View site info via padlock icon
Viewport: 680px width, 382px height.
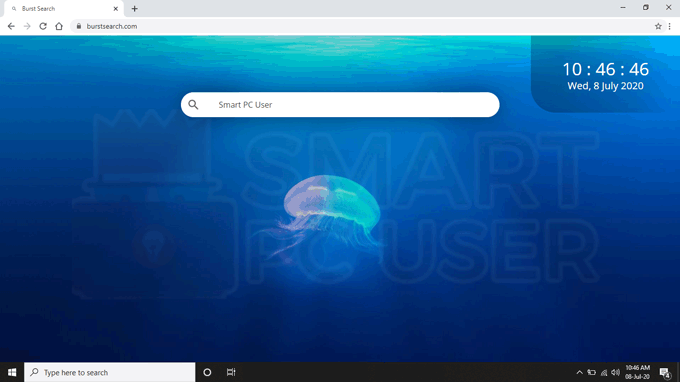pyautogui.click(x=78, y=26)
